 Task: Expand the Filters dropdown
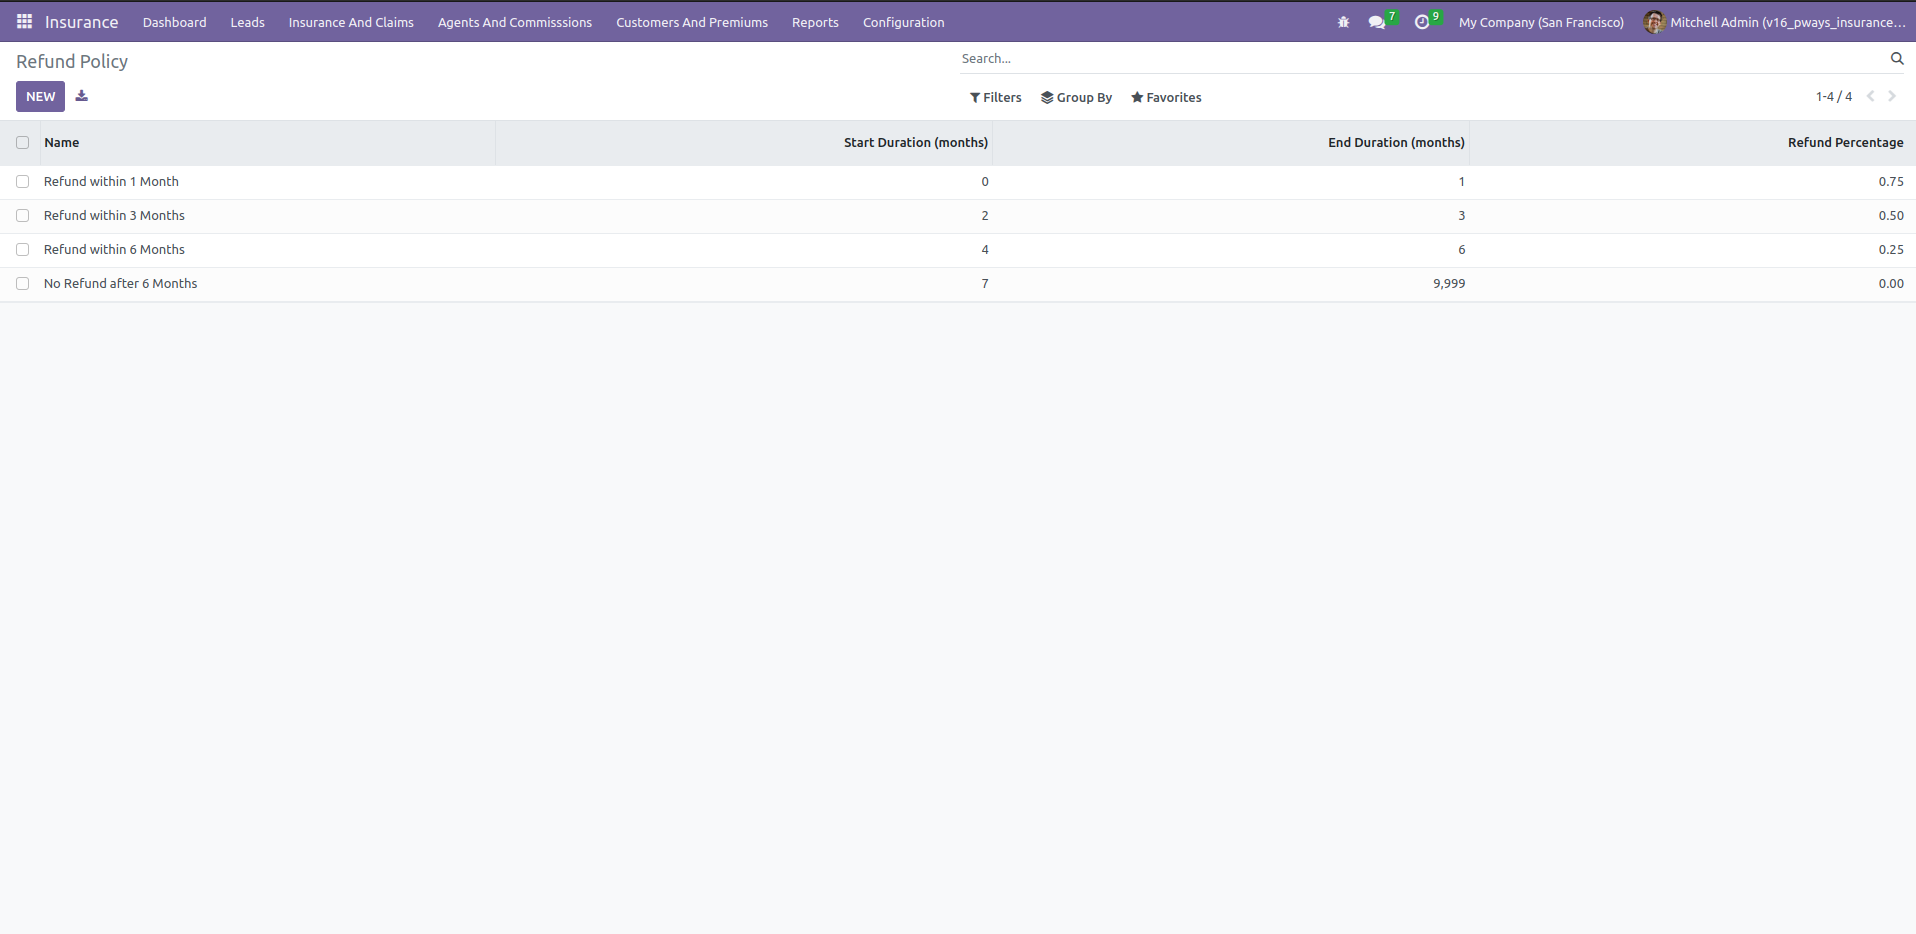click(996, 97)
